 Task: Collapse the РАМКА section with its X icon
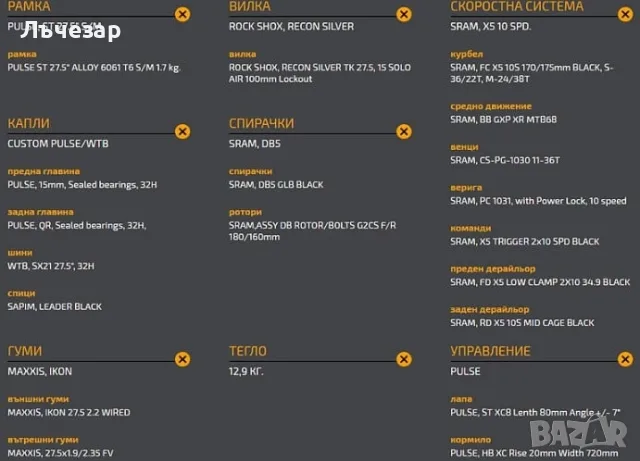[182, 14]
